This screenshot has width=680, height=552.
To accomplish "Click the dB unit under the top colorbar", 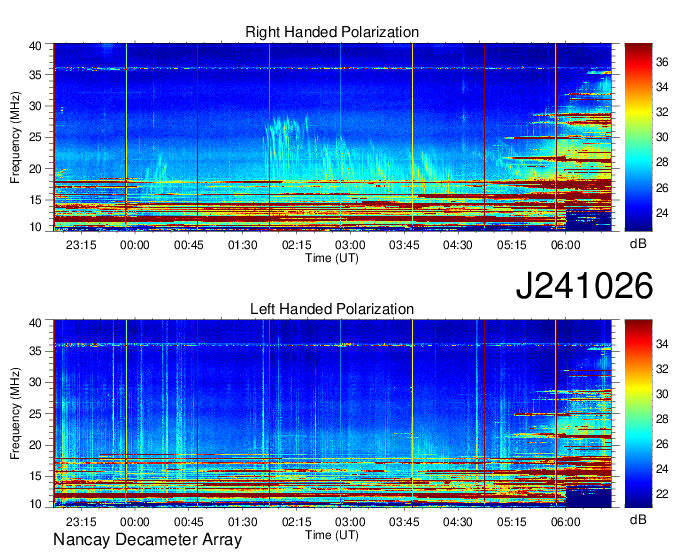I will point(638,244).
